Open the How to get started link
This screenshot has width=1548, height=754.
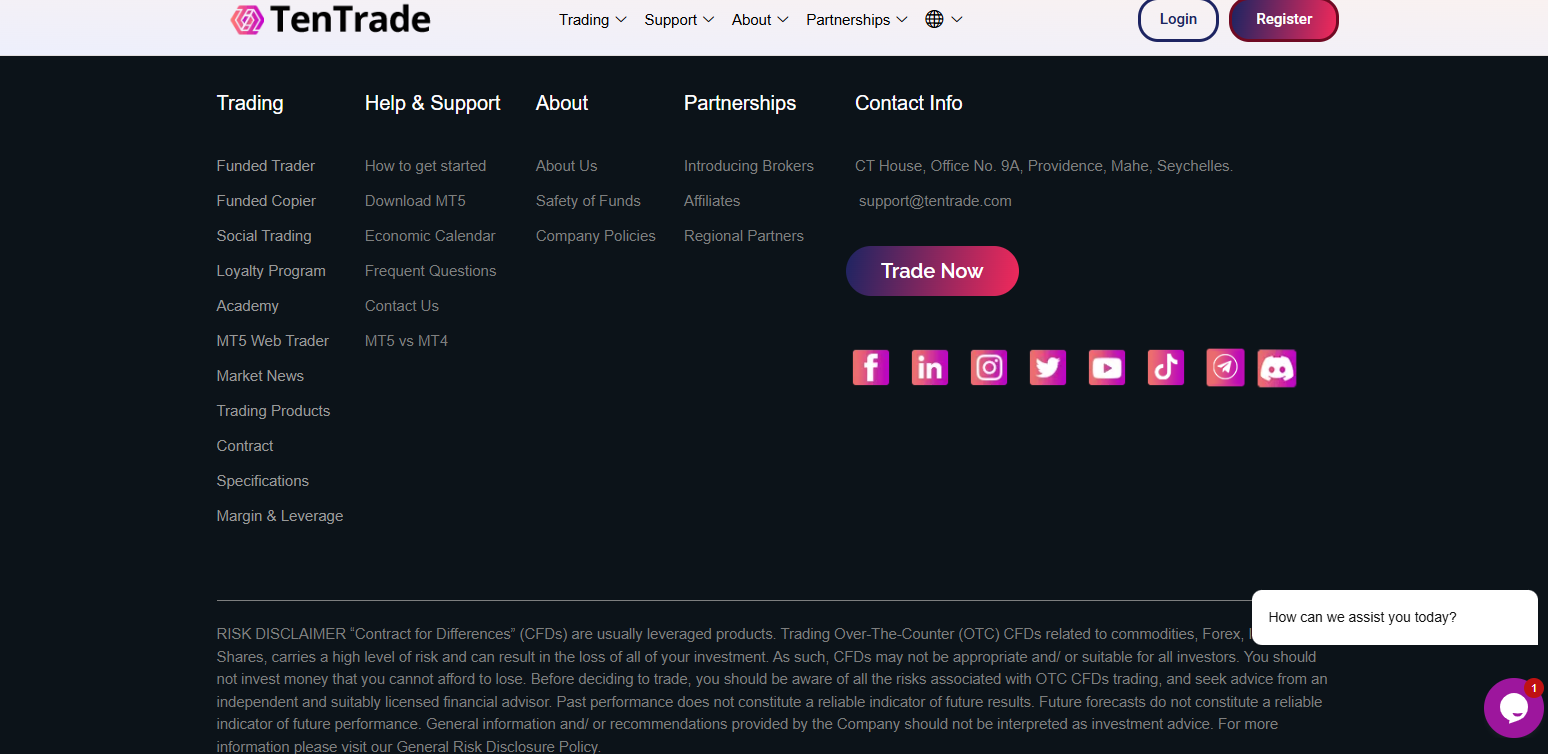(425, 166)
